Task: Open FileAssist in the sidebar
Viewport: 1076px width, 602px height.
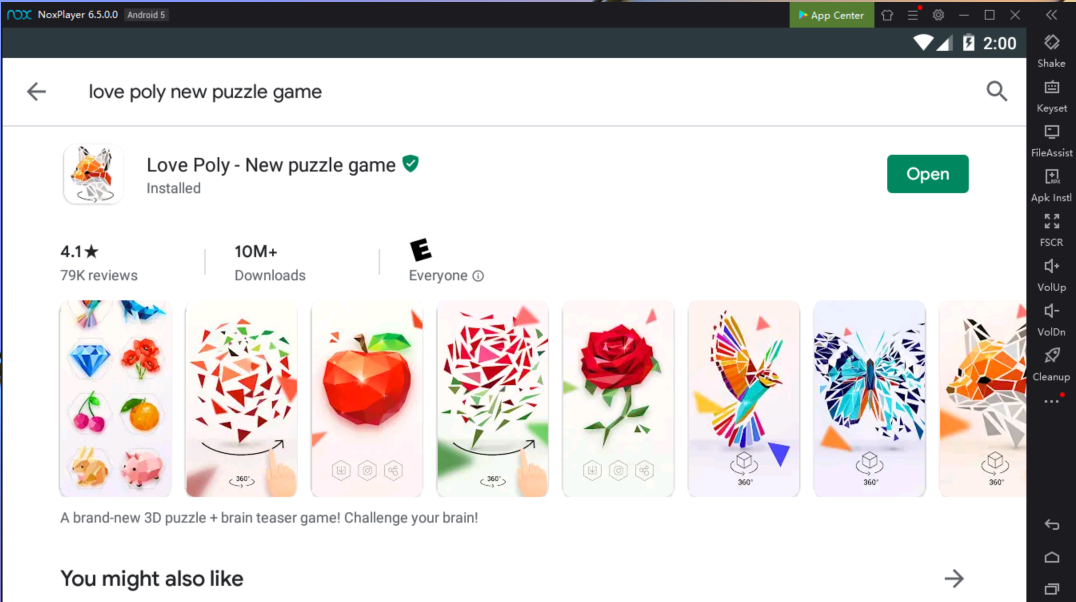Action: click(1051, 141)
